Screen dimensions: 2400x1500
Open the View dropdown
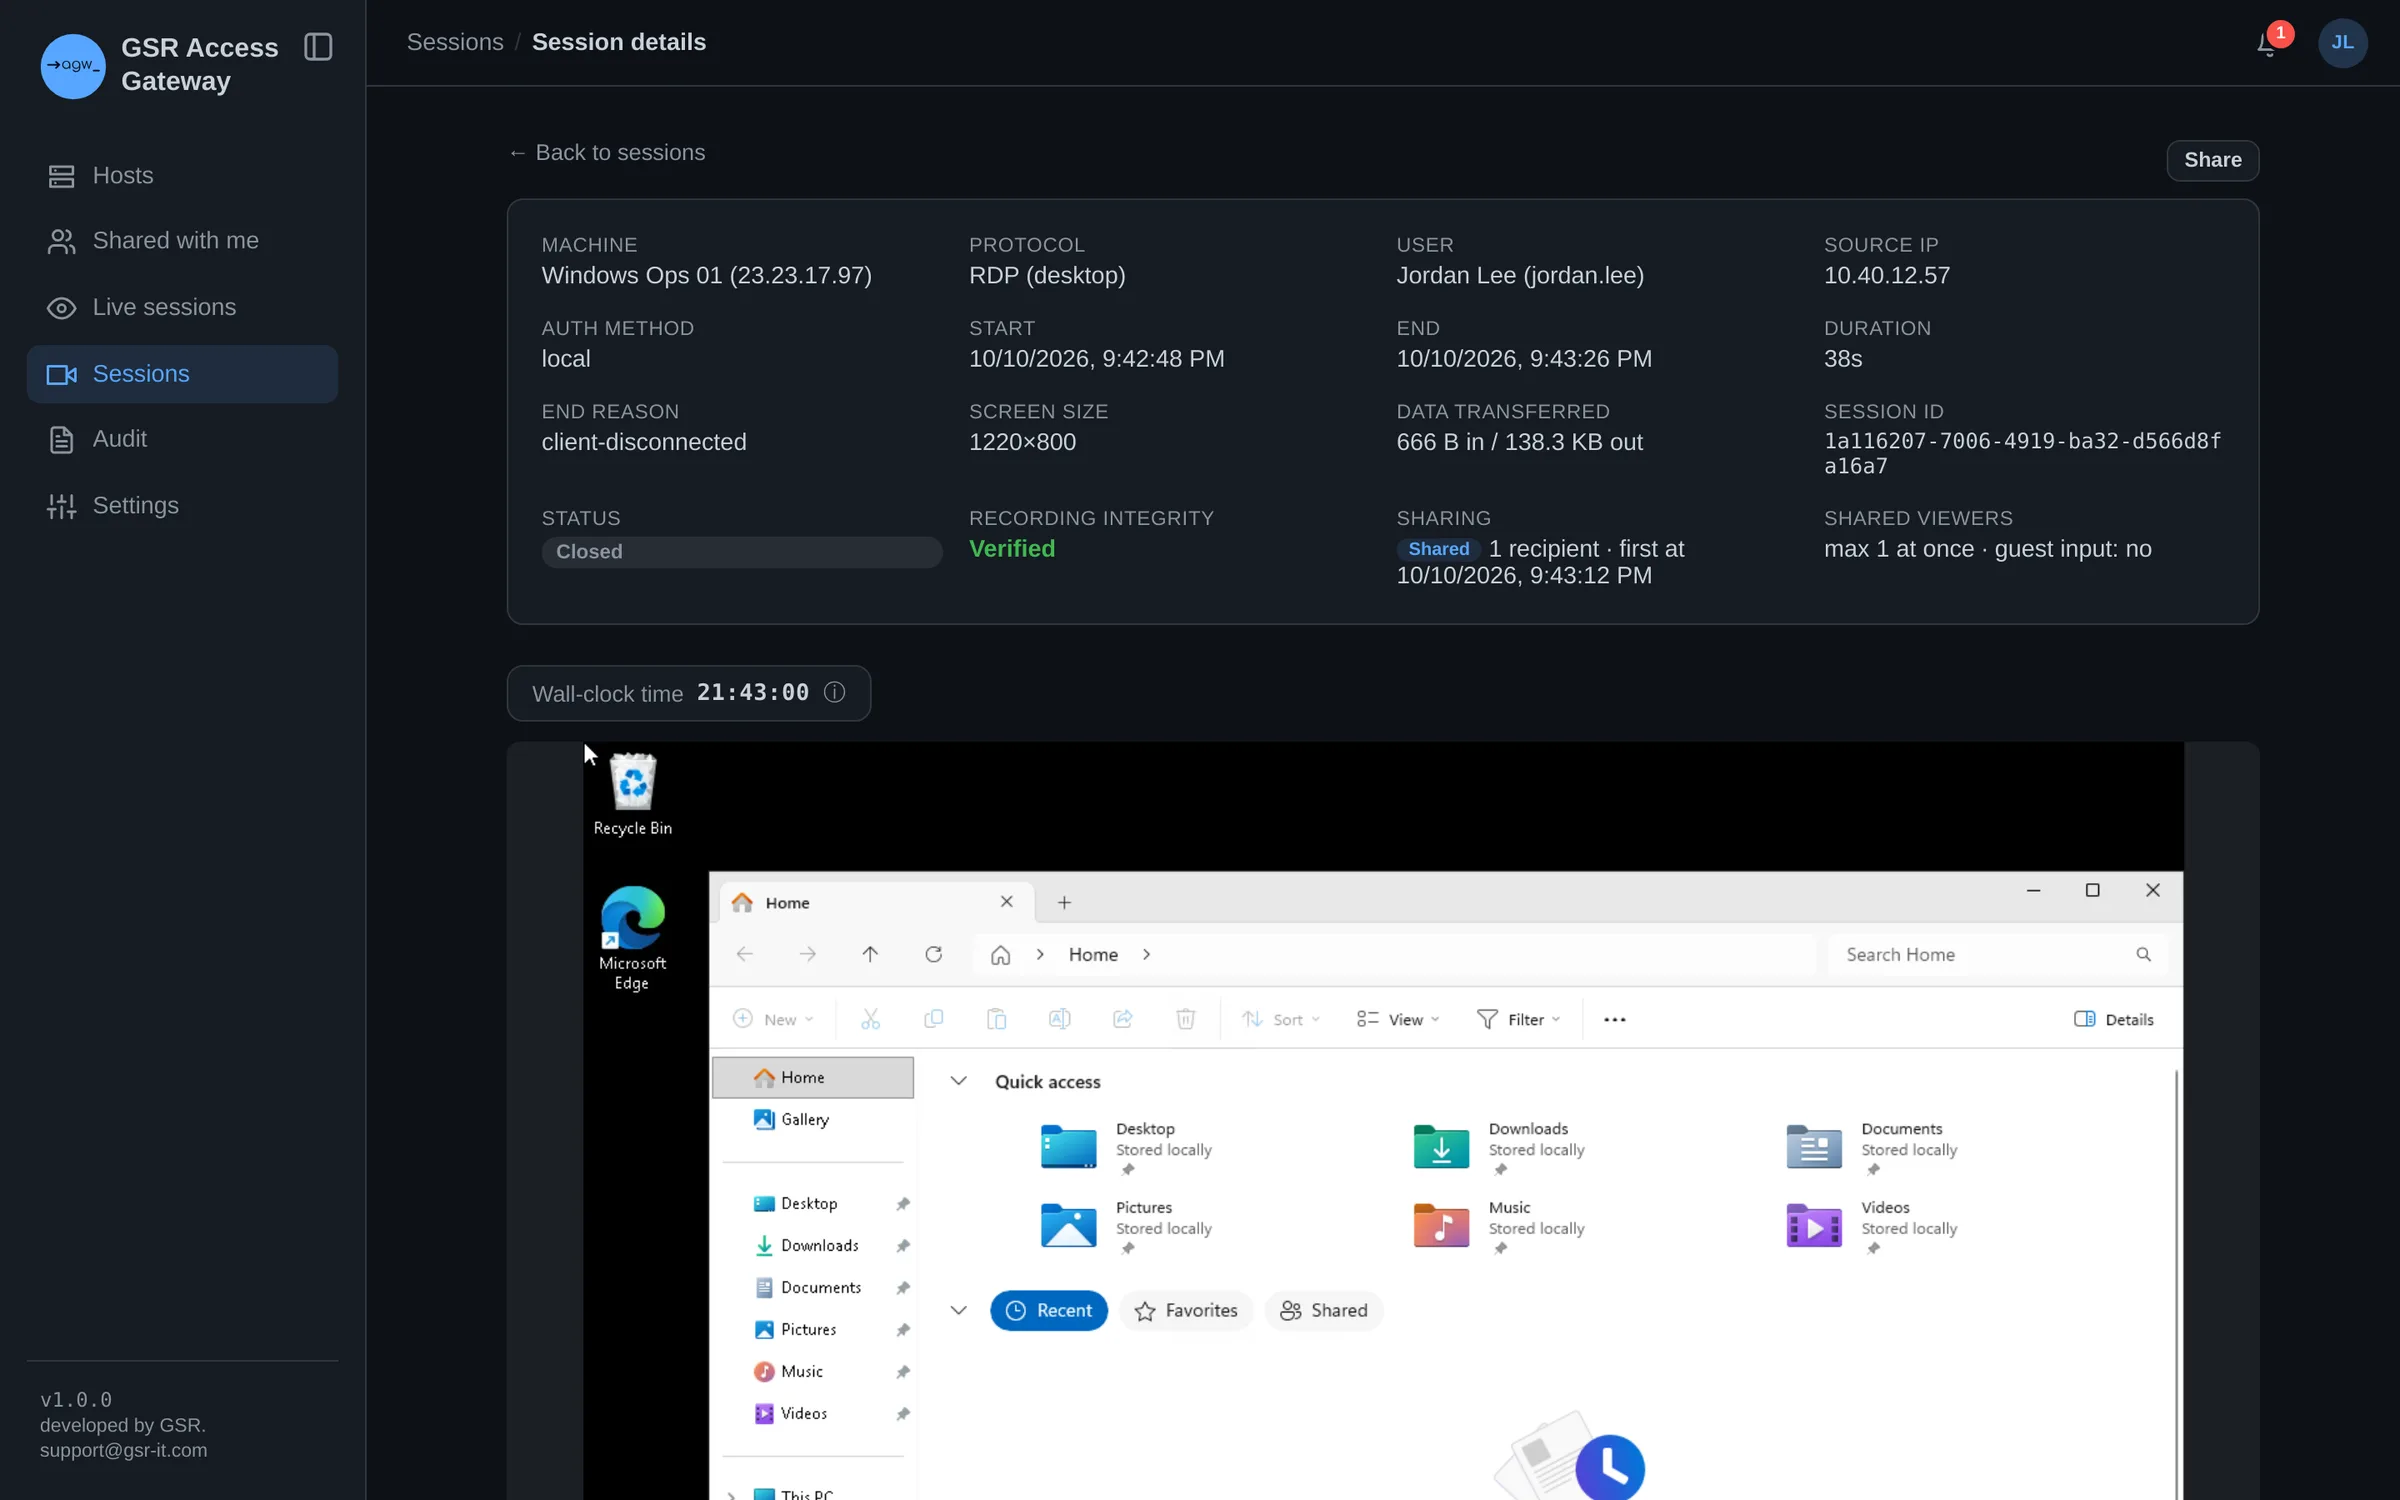1398,1019
